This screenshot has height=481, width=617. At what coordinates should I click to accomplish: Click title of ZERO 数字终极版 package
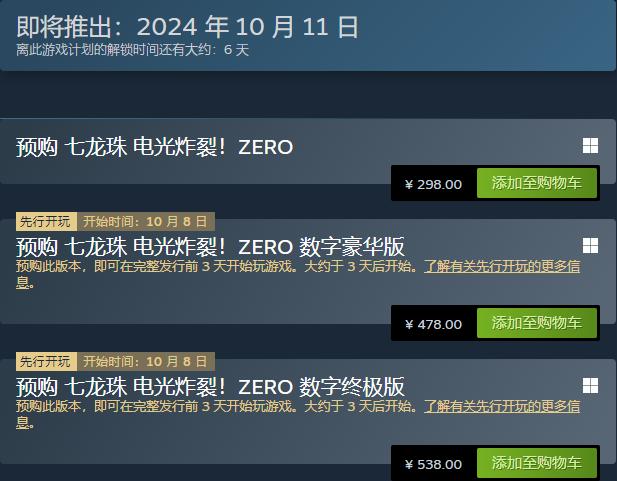pos(210,387)
